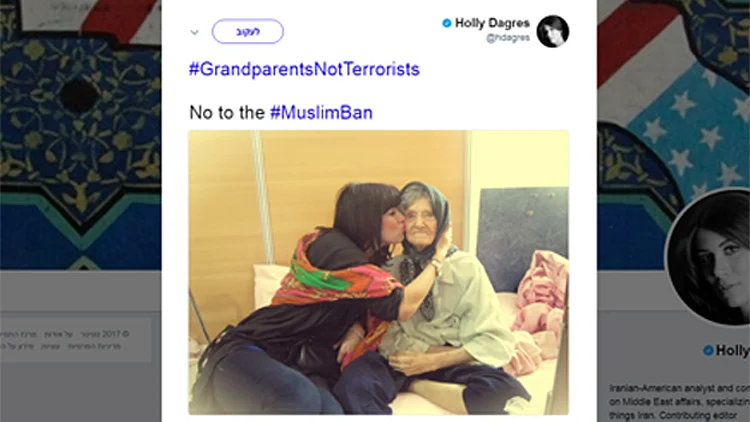The image size is (750, 422).
Task: Click the dimmed American flag header image
Action: (673, 96)
